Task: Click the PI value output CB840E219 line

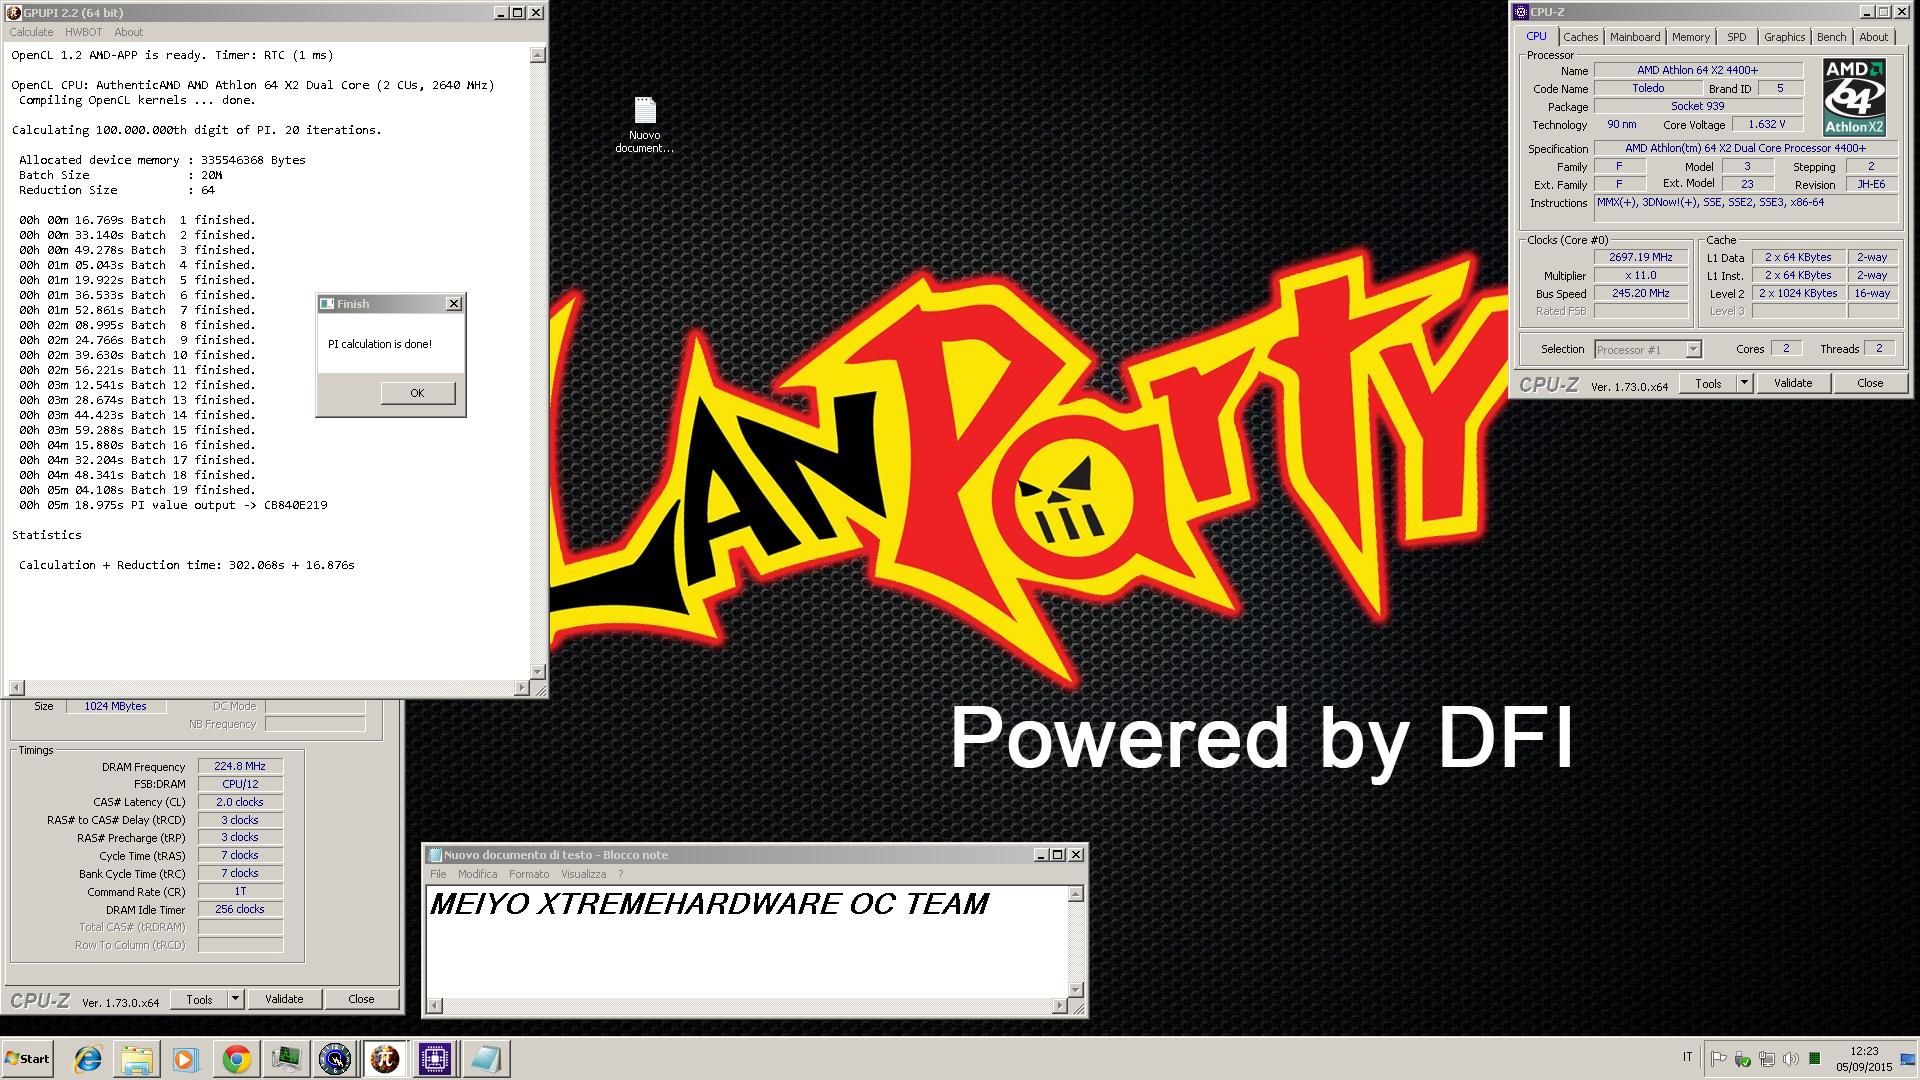Action: (x=173, y=505)
